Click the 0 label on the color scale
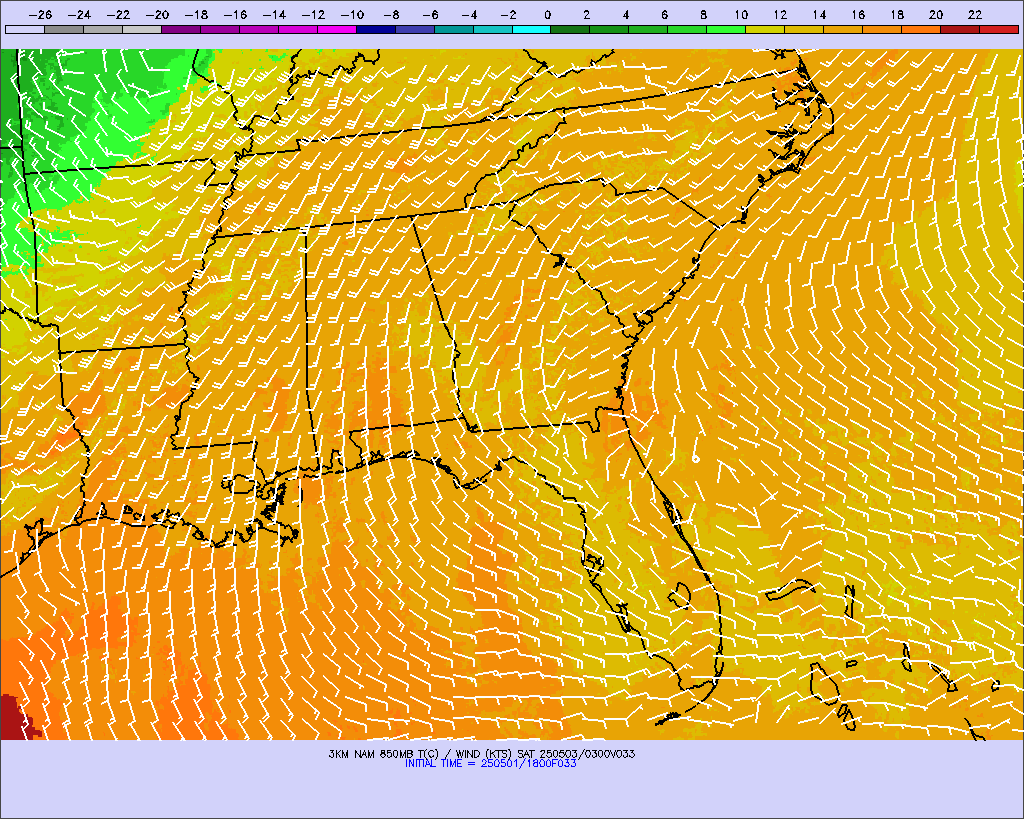This screenshot has width=1024, height=819. click(547, 15)
